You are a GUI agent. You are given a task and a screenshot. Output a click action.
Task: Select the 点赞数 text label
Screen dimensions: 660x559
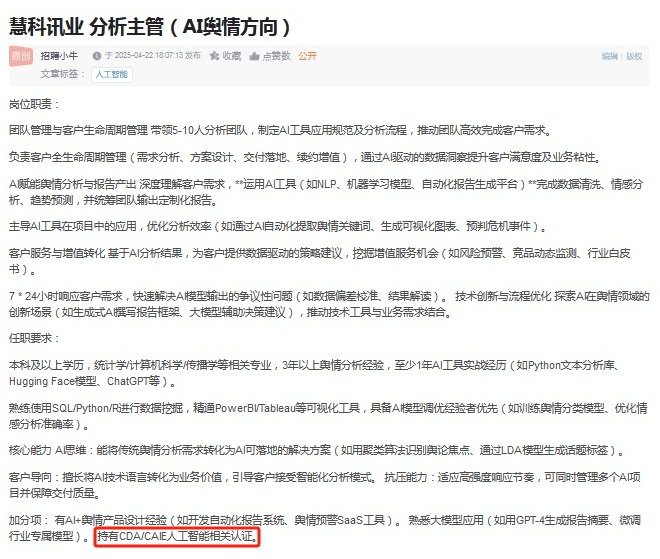[x=277, y=56]
